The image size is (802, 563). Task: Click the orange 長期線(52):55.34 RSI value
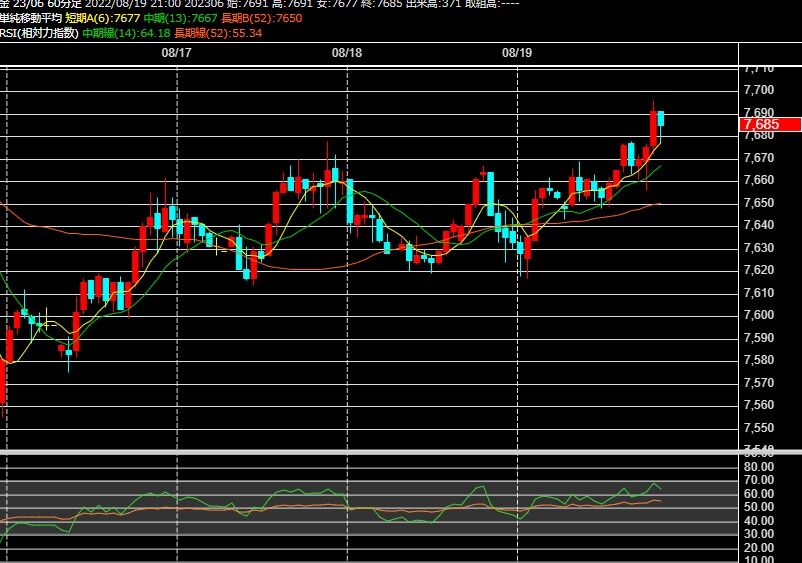coord(218,33)
